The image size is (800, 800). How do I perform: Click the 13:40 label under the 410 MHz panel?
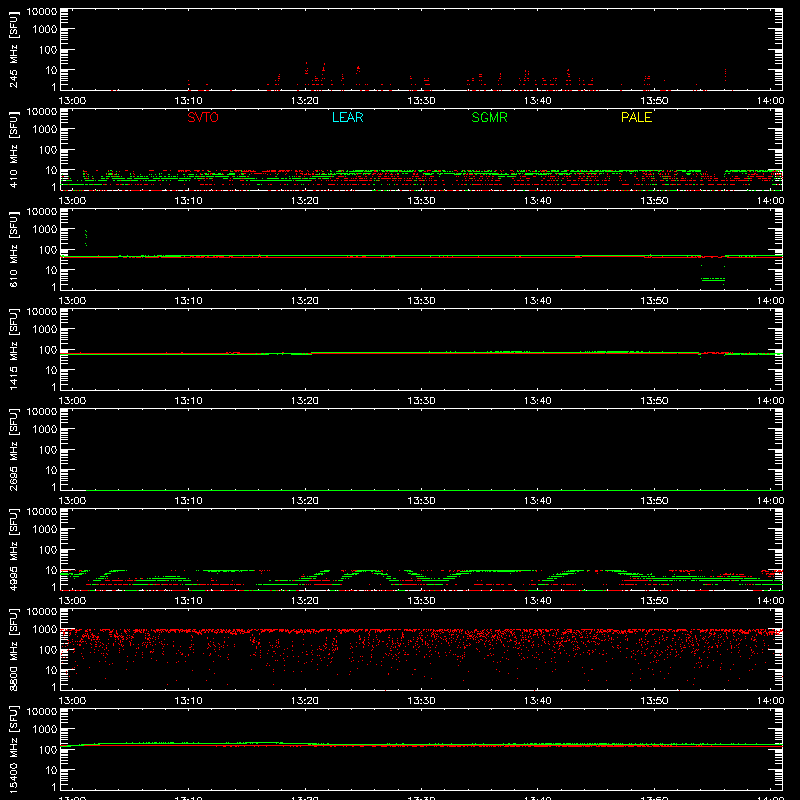point(537,201)
